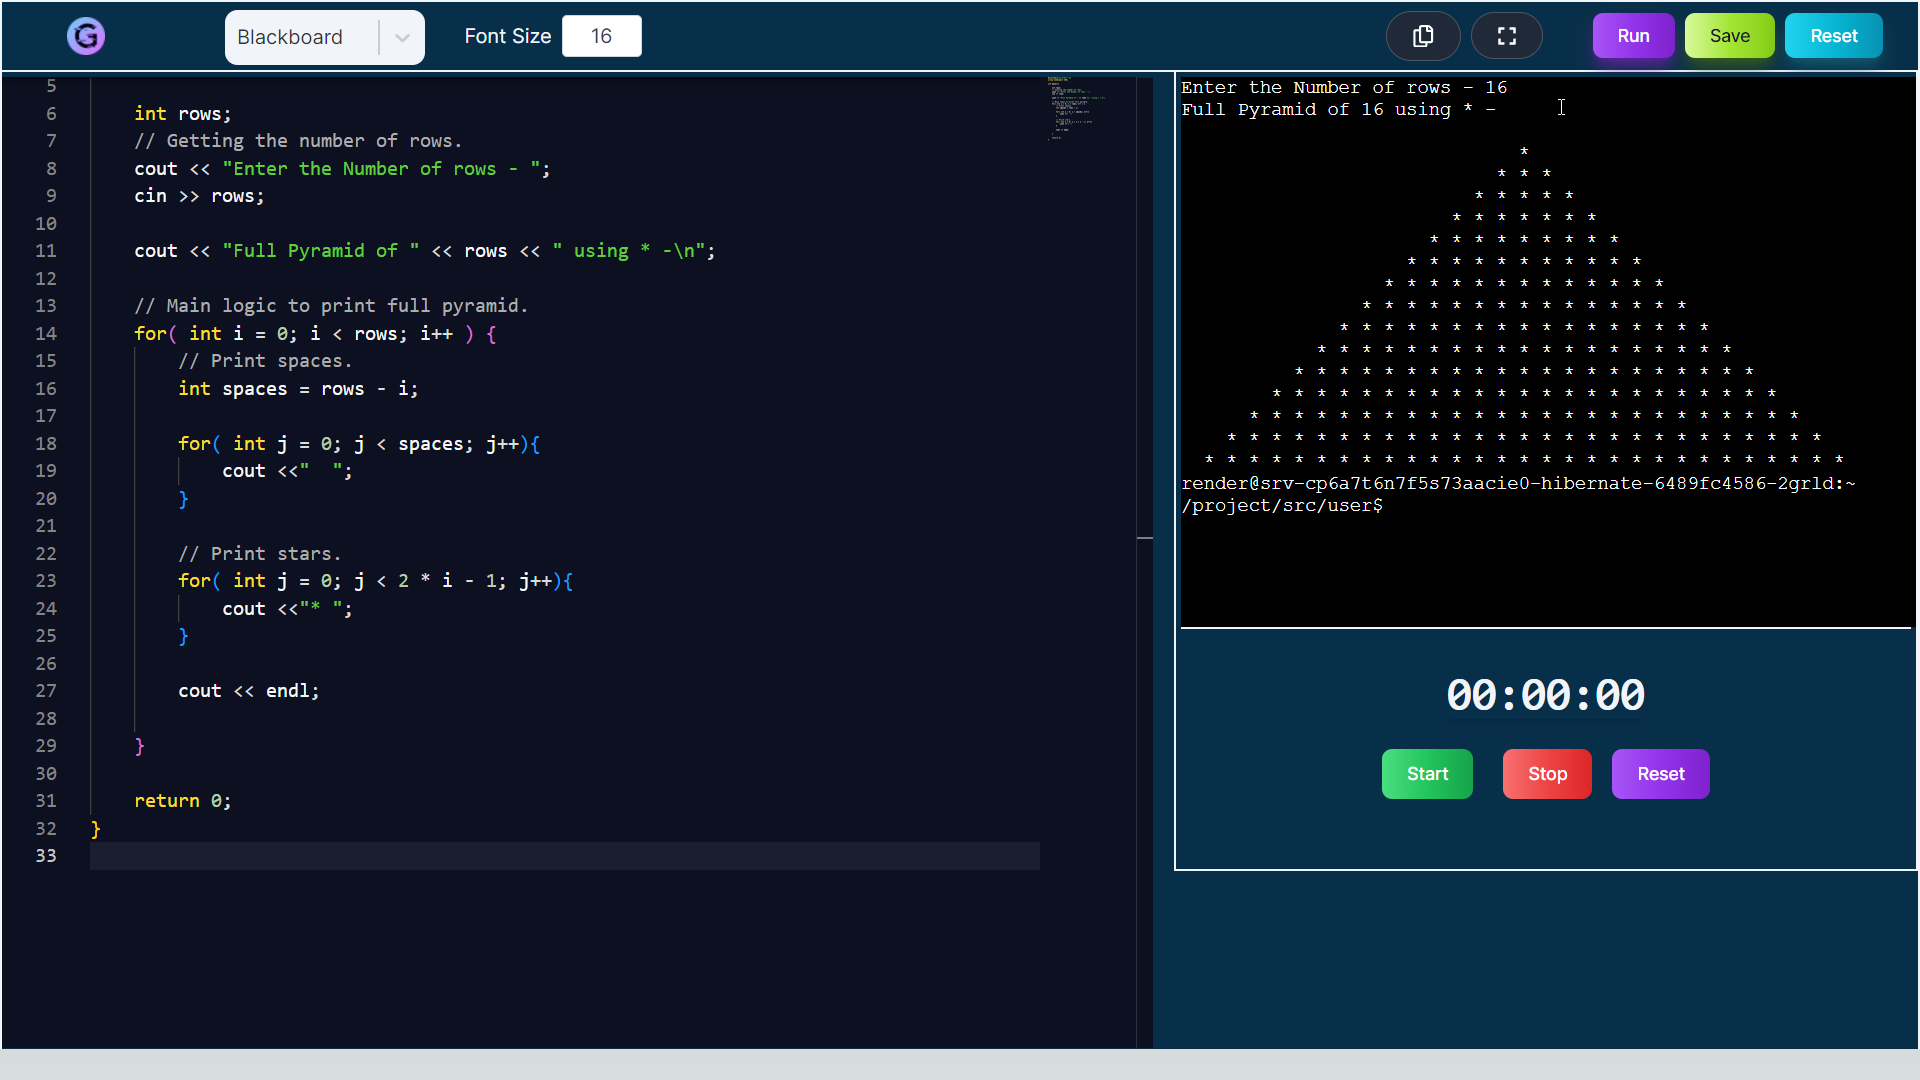Click the copy code icon
The width and height of the screenshot is (1920, 1080).
coord(1423,36)
